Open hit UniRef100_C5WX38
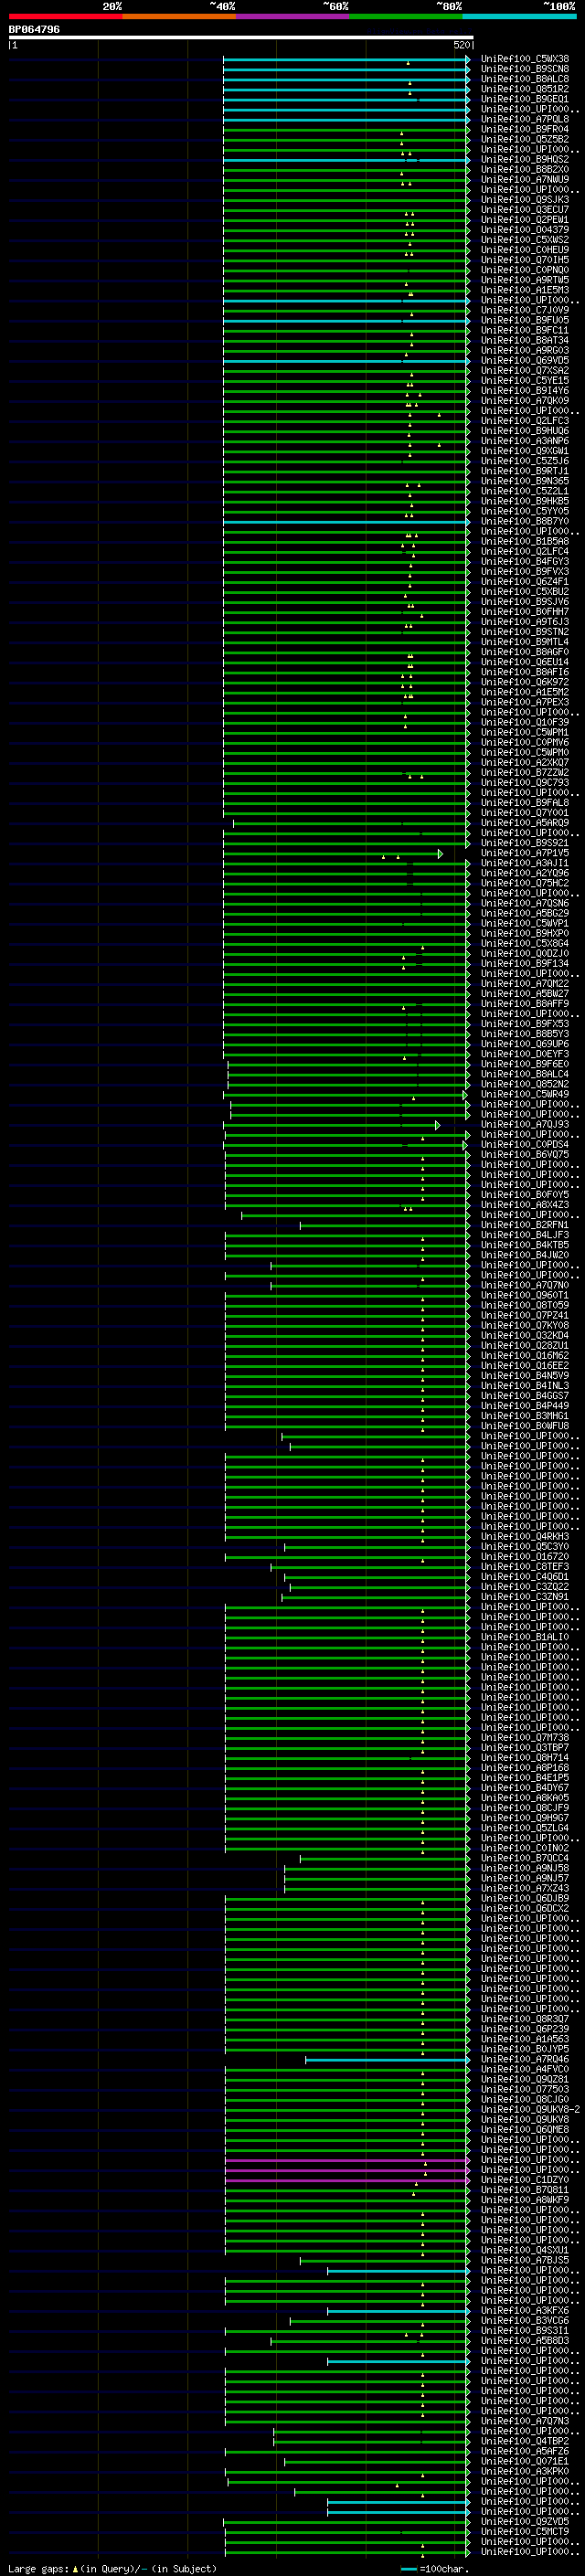 tap(525, 60)
